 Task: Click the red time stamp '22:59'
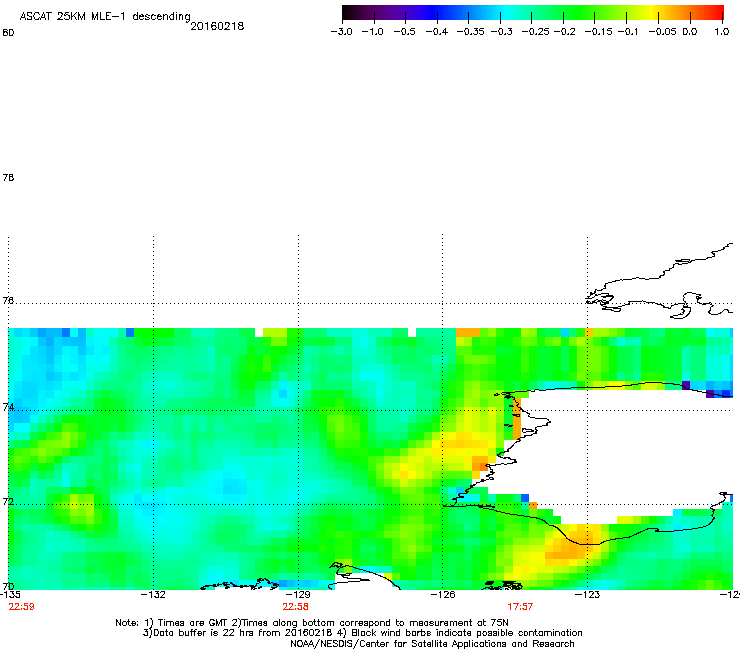[21, 607]
